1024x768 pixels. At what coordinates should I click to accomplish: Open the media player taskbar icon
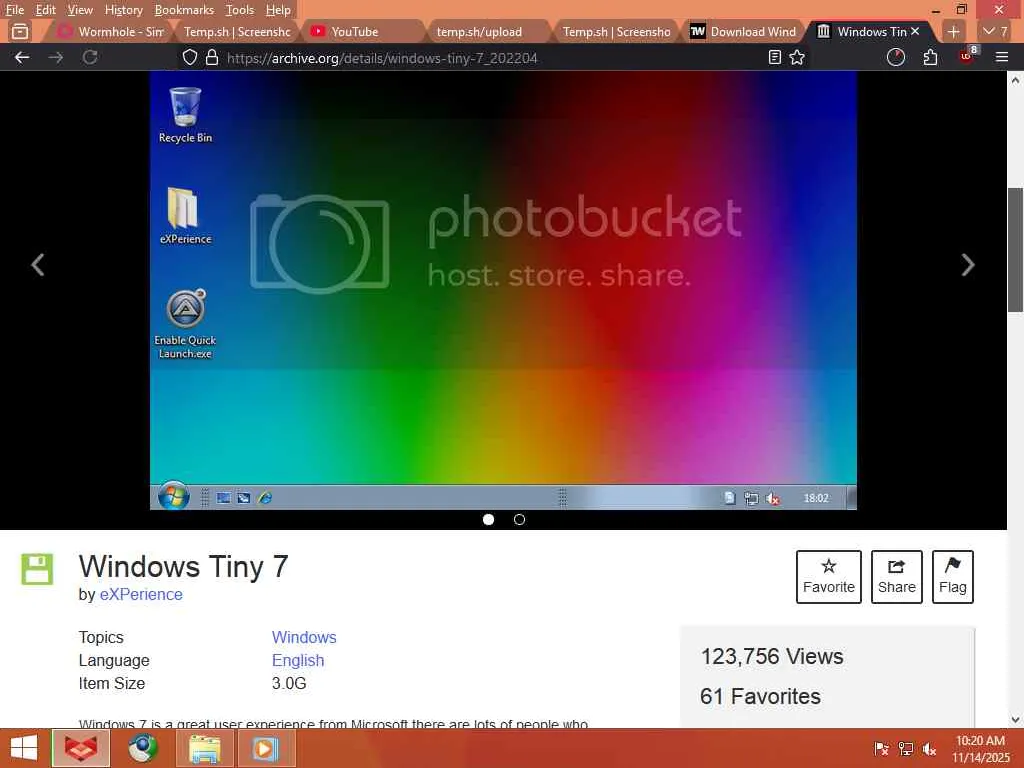(265, 748)
